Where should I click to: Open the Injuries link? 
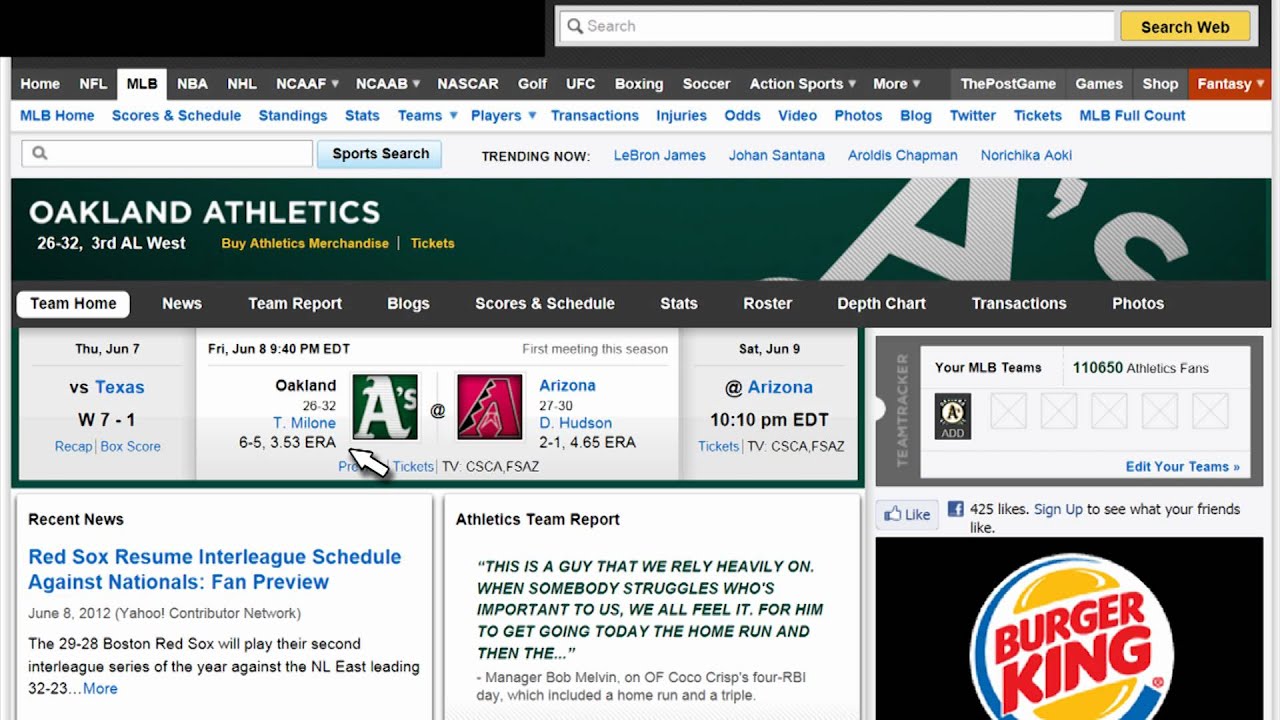pyautogui.click(x=682, y=115)
